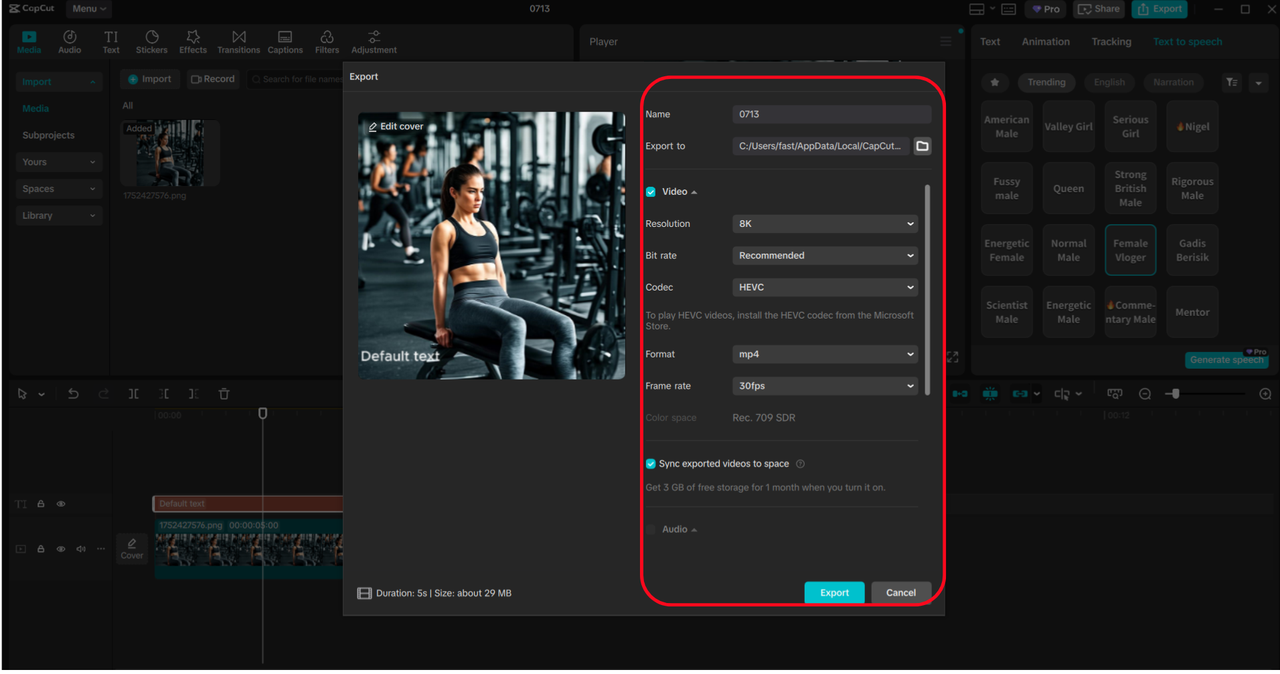This screenshot has width=1280, height=674.
Task: Disable Sync exported videos to space
Action: 651,464
